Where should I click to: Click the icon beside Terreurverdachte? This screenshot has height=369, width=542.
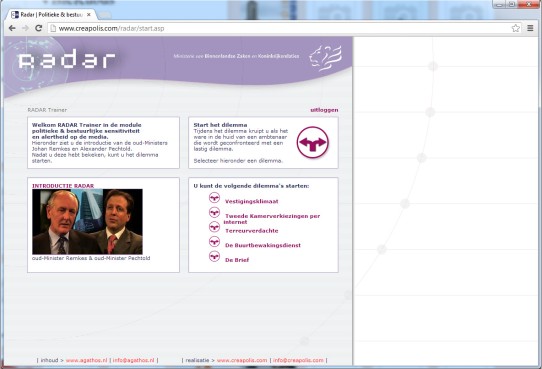coord(214,227)
